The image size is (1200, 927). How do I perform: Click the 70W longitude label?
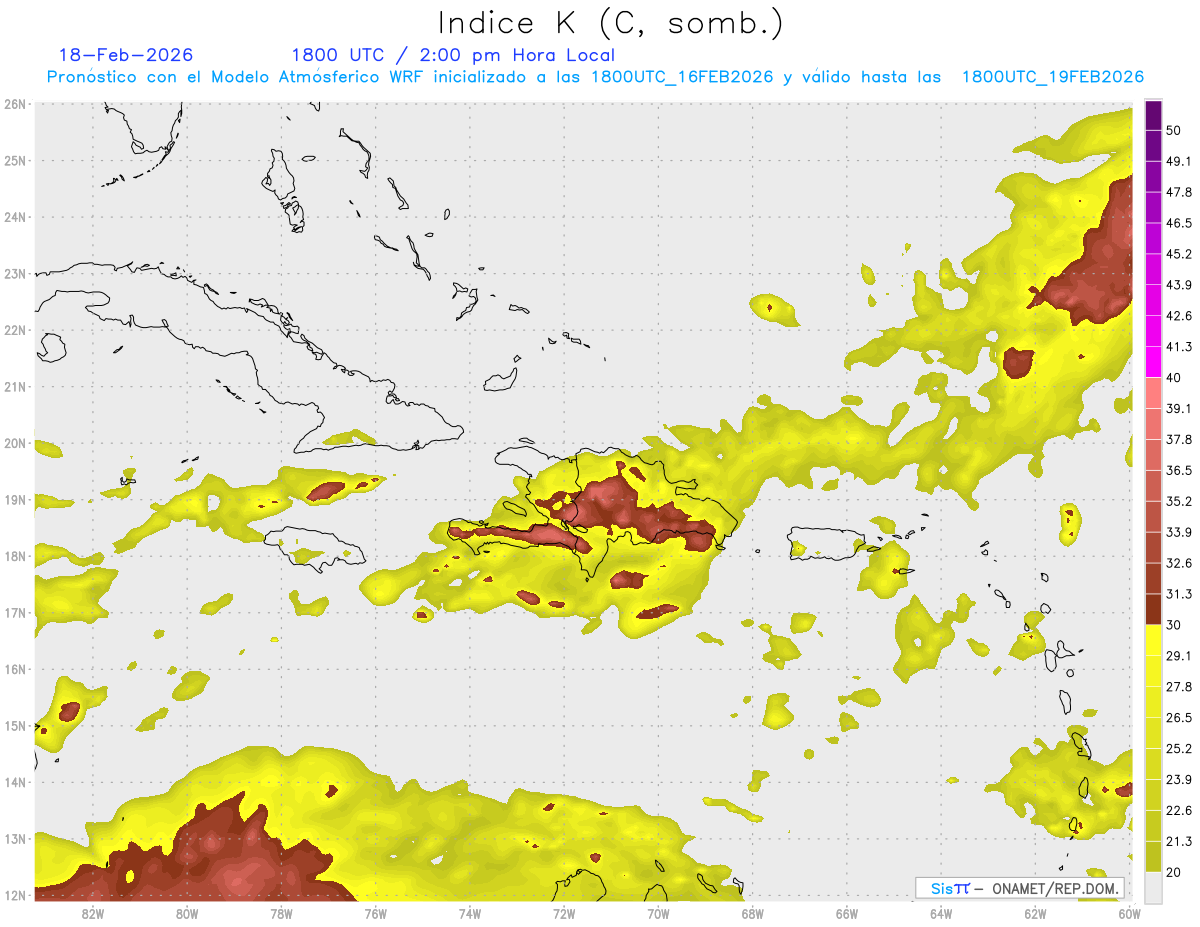pyautogui.click(x=658, y=913)
